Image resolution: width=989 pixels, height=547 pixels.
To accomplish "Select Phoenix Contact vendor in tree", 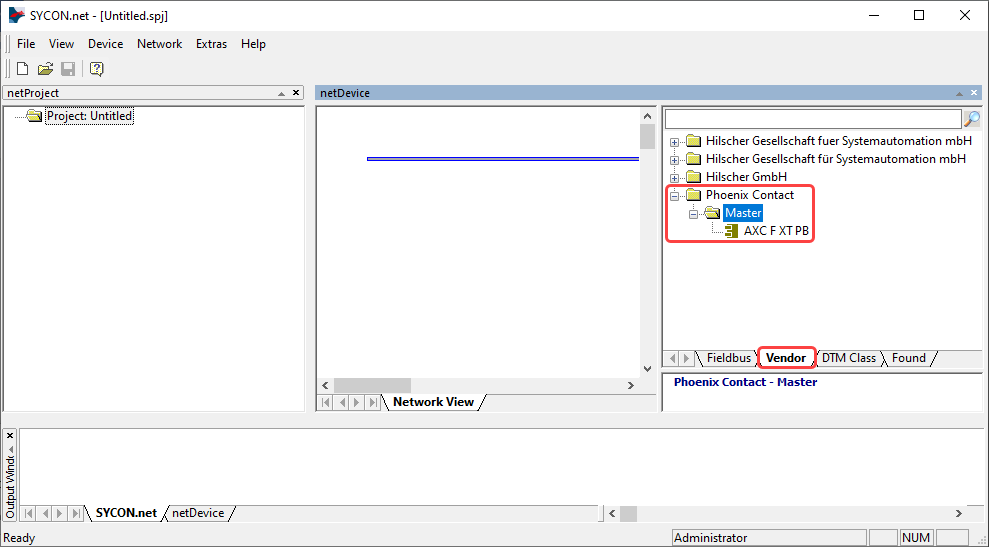I will pos(750,195).
